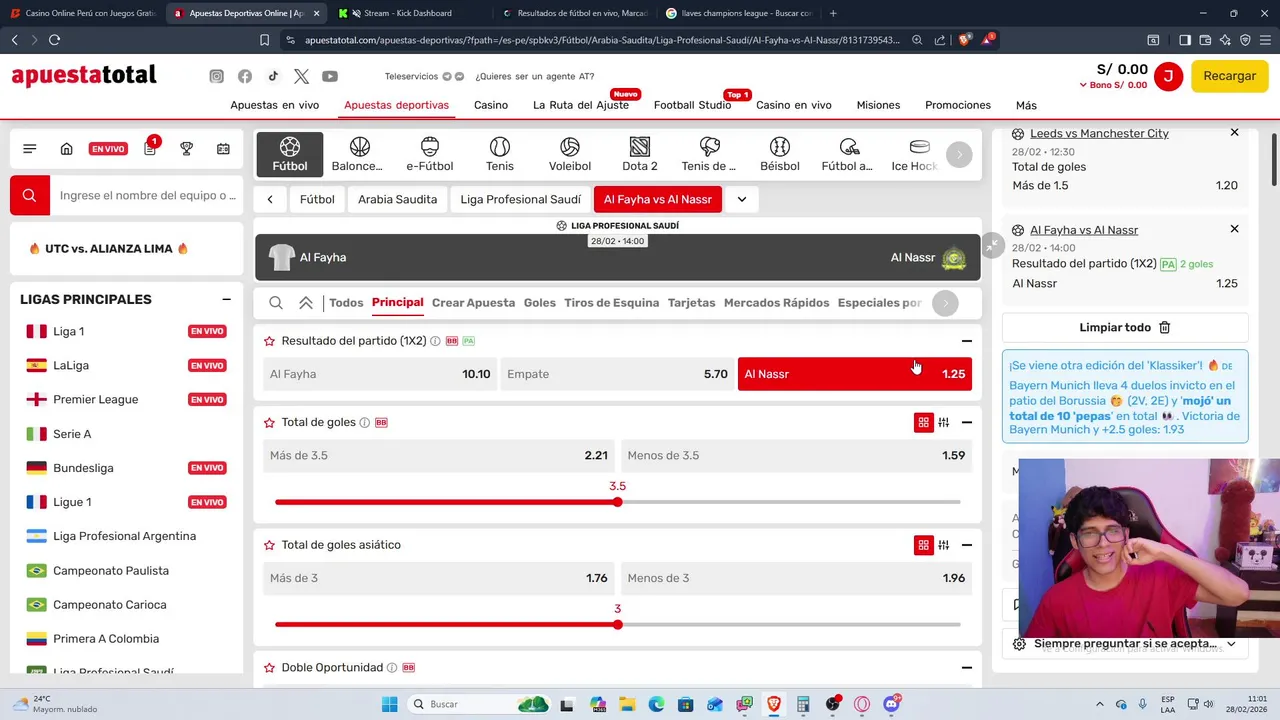Image resolution: width=1280 pixels, height=720 pixels.
Task: Click the team name search field
Action: click(146, 195)
